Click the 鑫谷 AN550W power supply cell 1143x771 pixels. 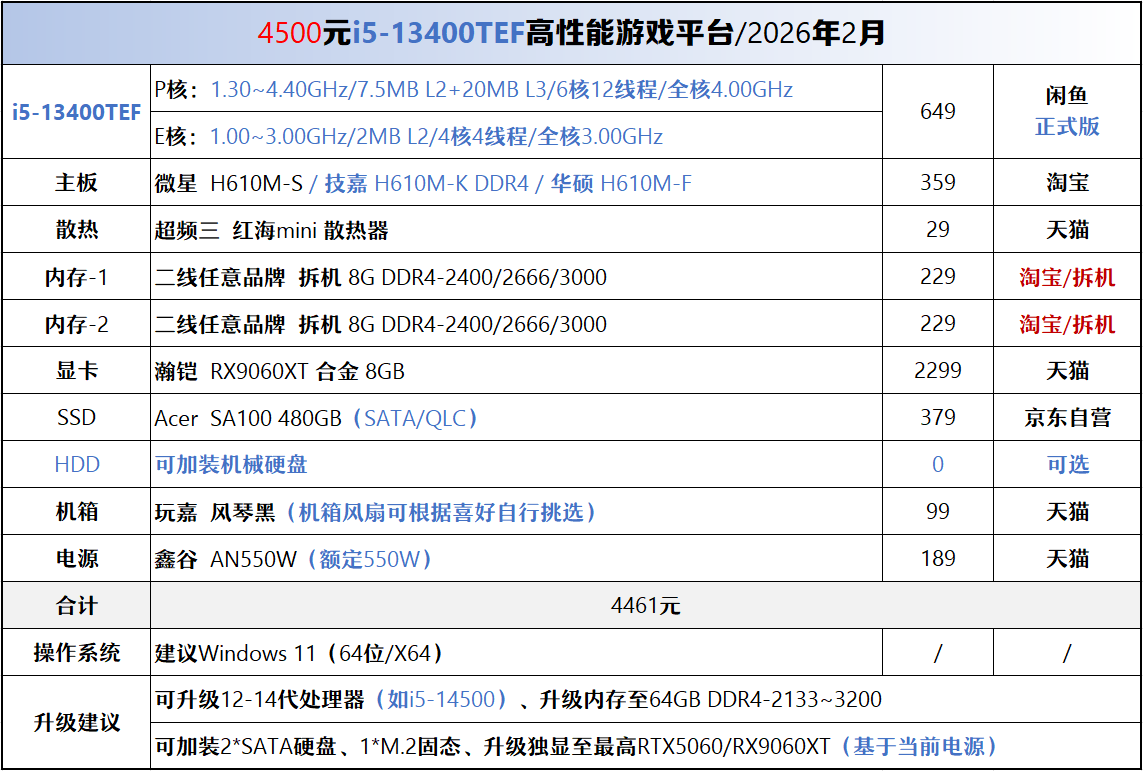coord(516,558)
